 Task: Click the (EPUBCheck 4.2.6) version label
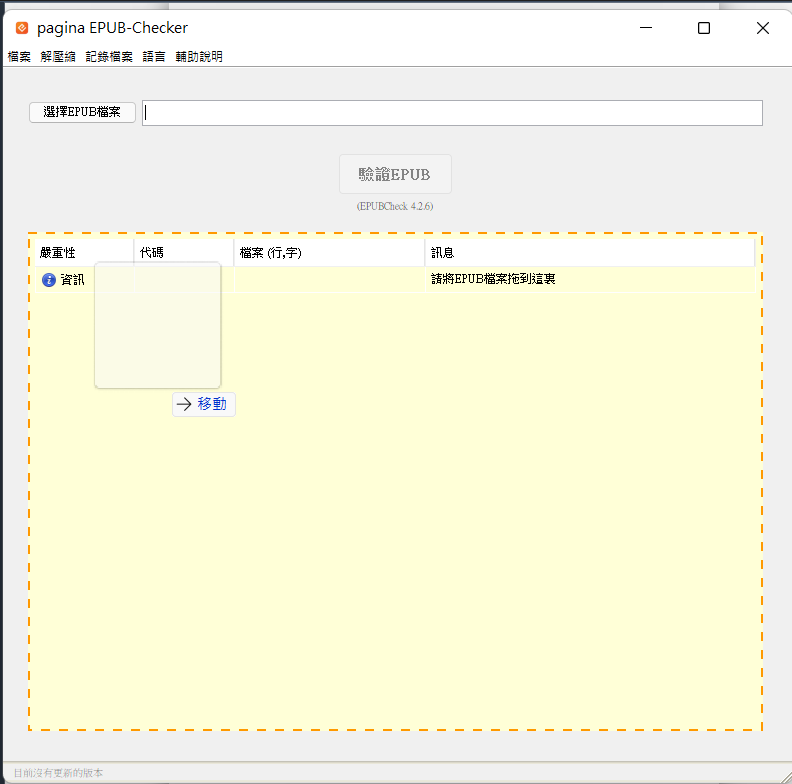click(x=395, y=206)
